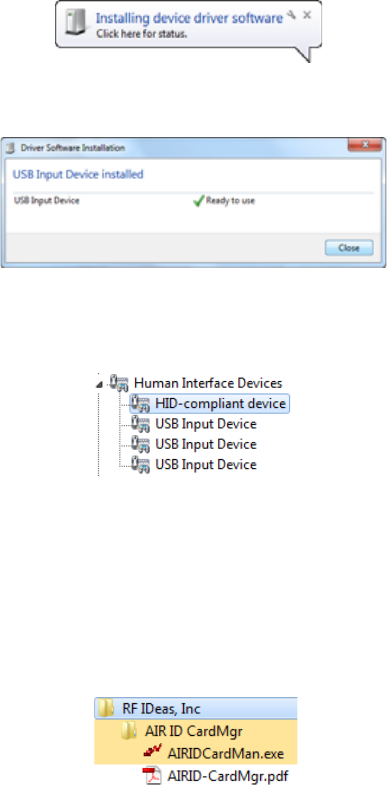
Task: Collapse the Human Interface Devices tree node
Action: [x=101, y=384]
